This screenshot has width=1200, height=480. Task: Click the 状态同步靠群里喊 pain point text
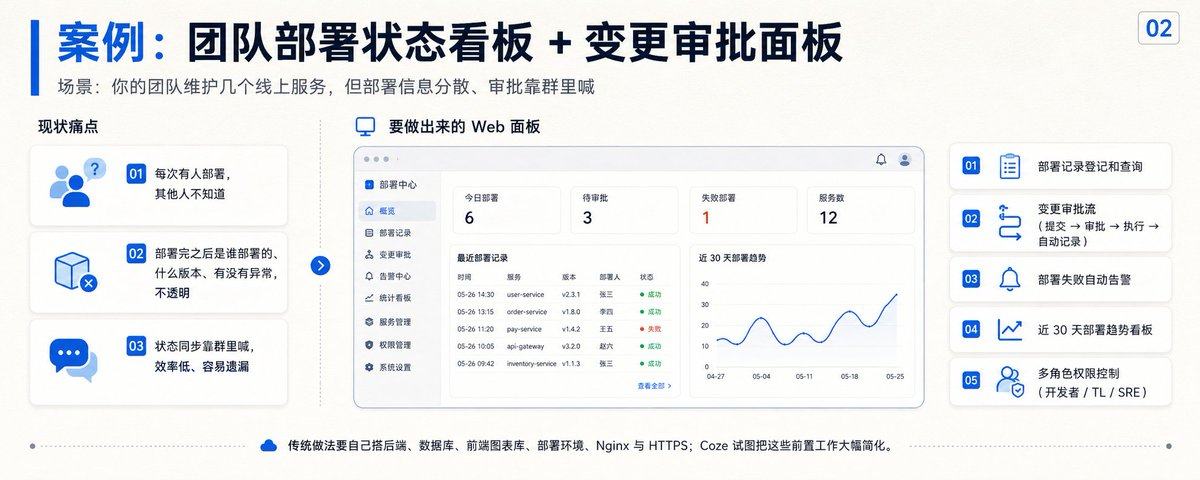(204, 357)
